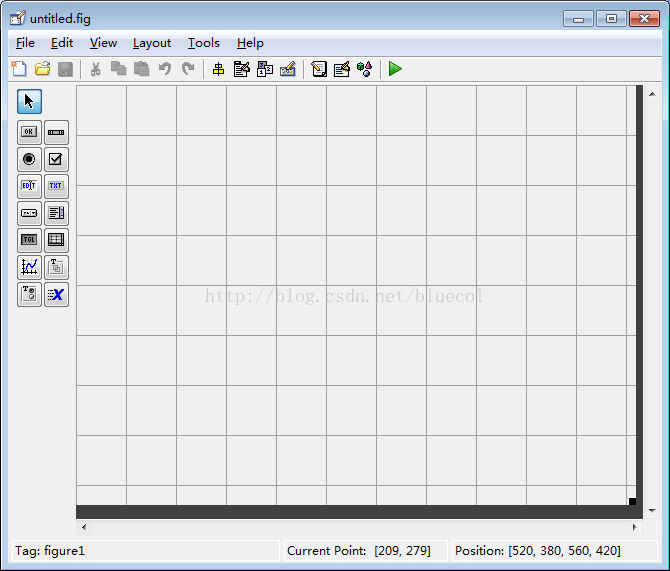Click the vertical scrollbar up arrow
670x571 pixels.
pyautogui.click(x=652, y=94)
